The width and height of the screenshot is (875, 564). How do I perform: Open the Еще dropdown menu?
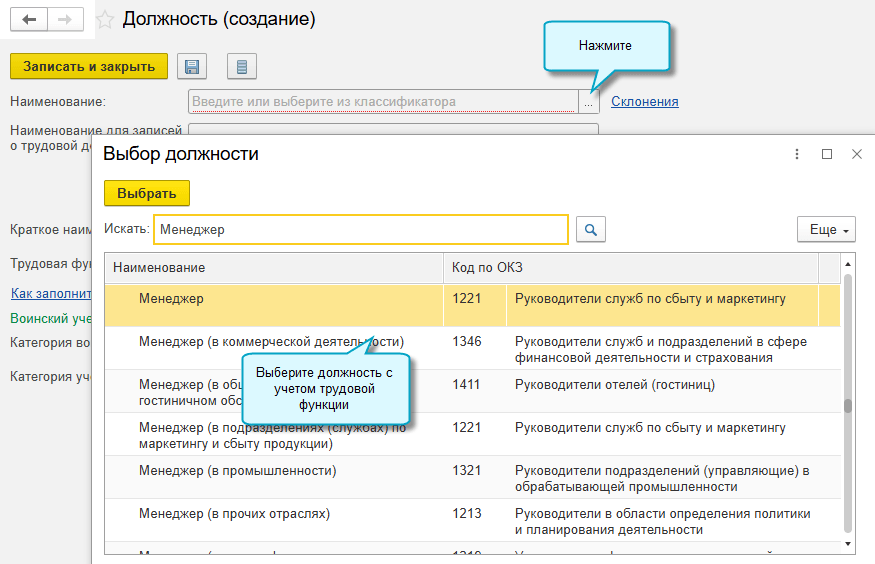(826, 230)
